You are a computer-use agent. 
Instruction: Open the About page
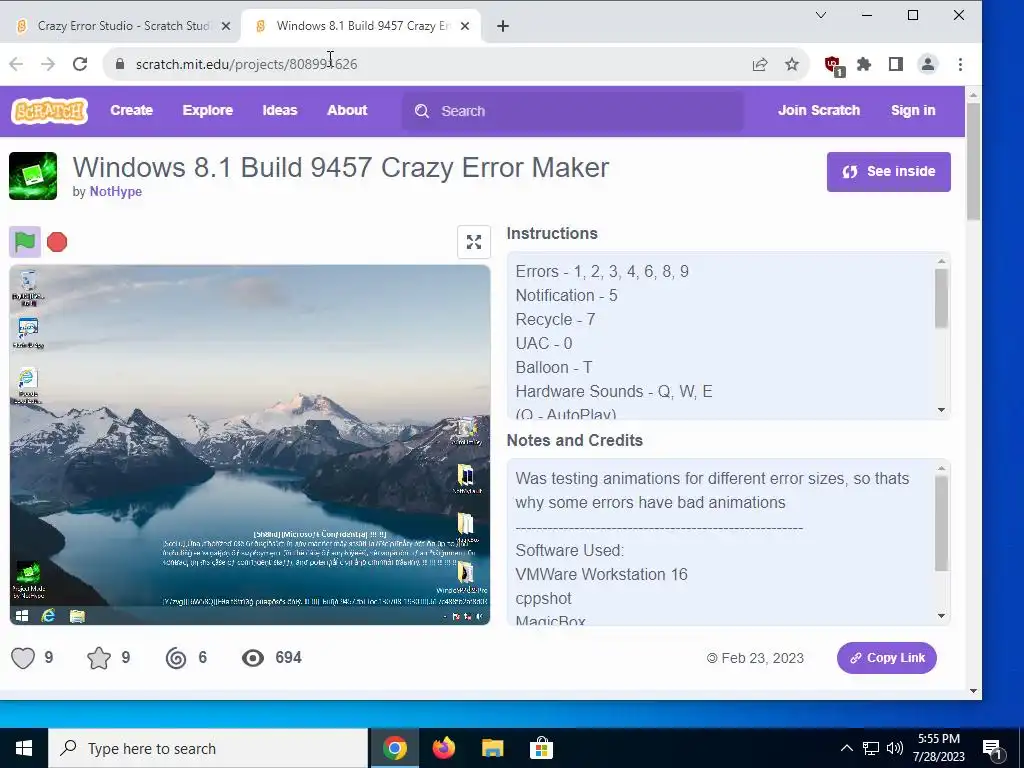point(347,110)
